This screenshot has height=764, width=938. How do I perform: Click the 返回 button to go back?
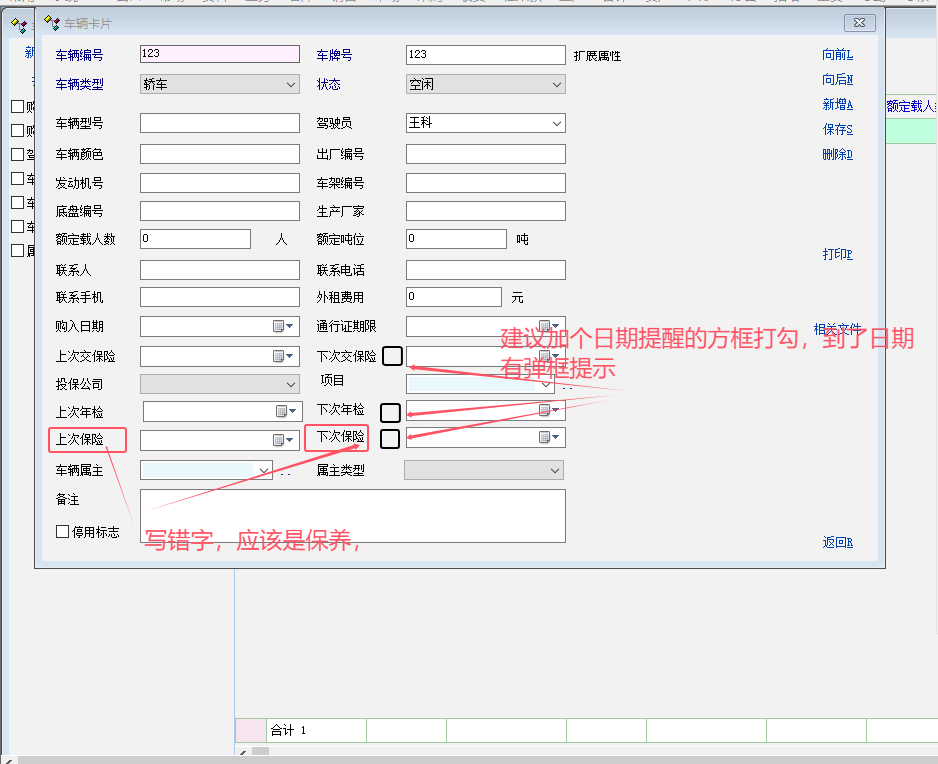(x=837, y=542)
